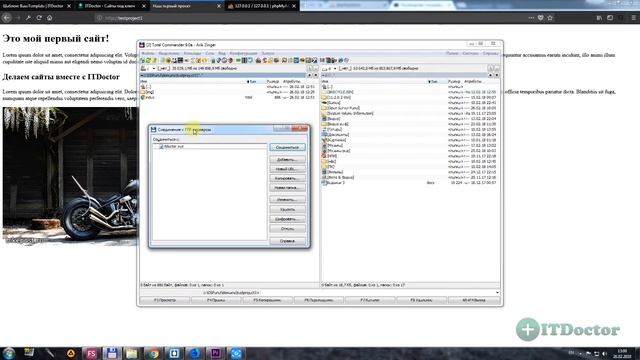Open Google Chrome from the taskbar

click(153, 353)
